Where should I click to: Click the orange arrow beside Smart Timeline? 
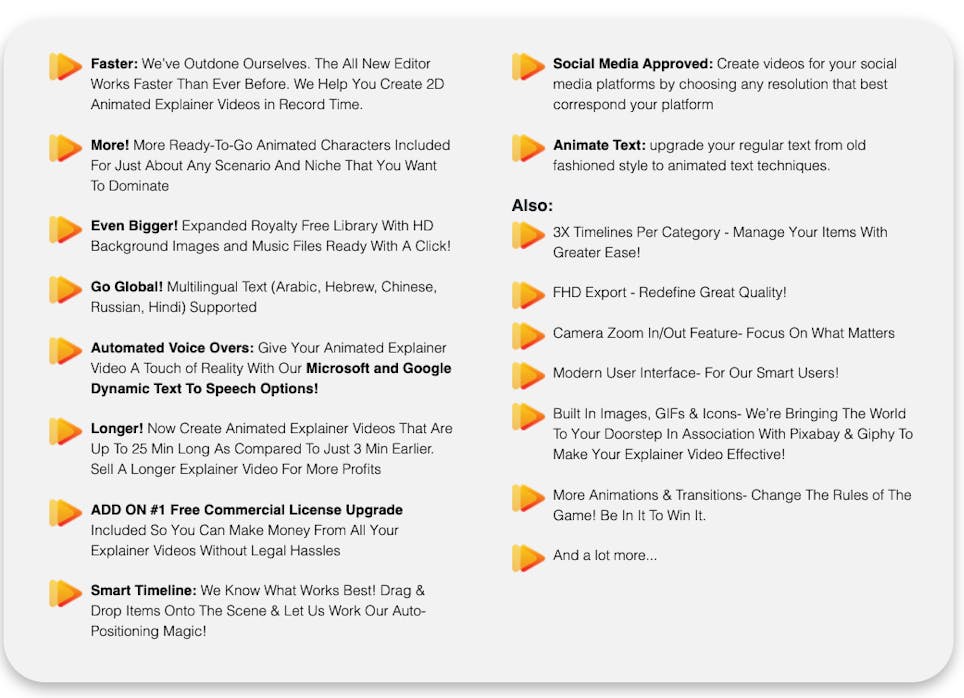coord(66,593)
